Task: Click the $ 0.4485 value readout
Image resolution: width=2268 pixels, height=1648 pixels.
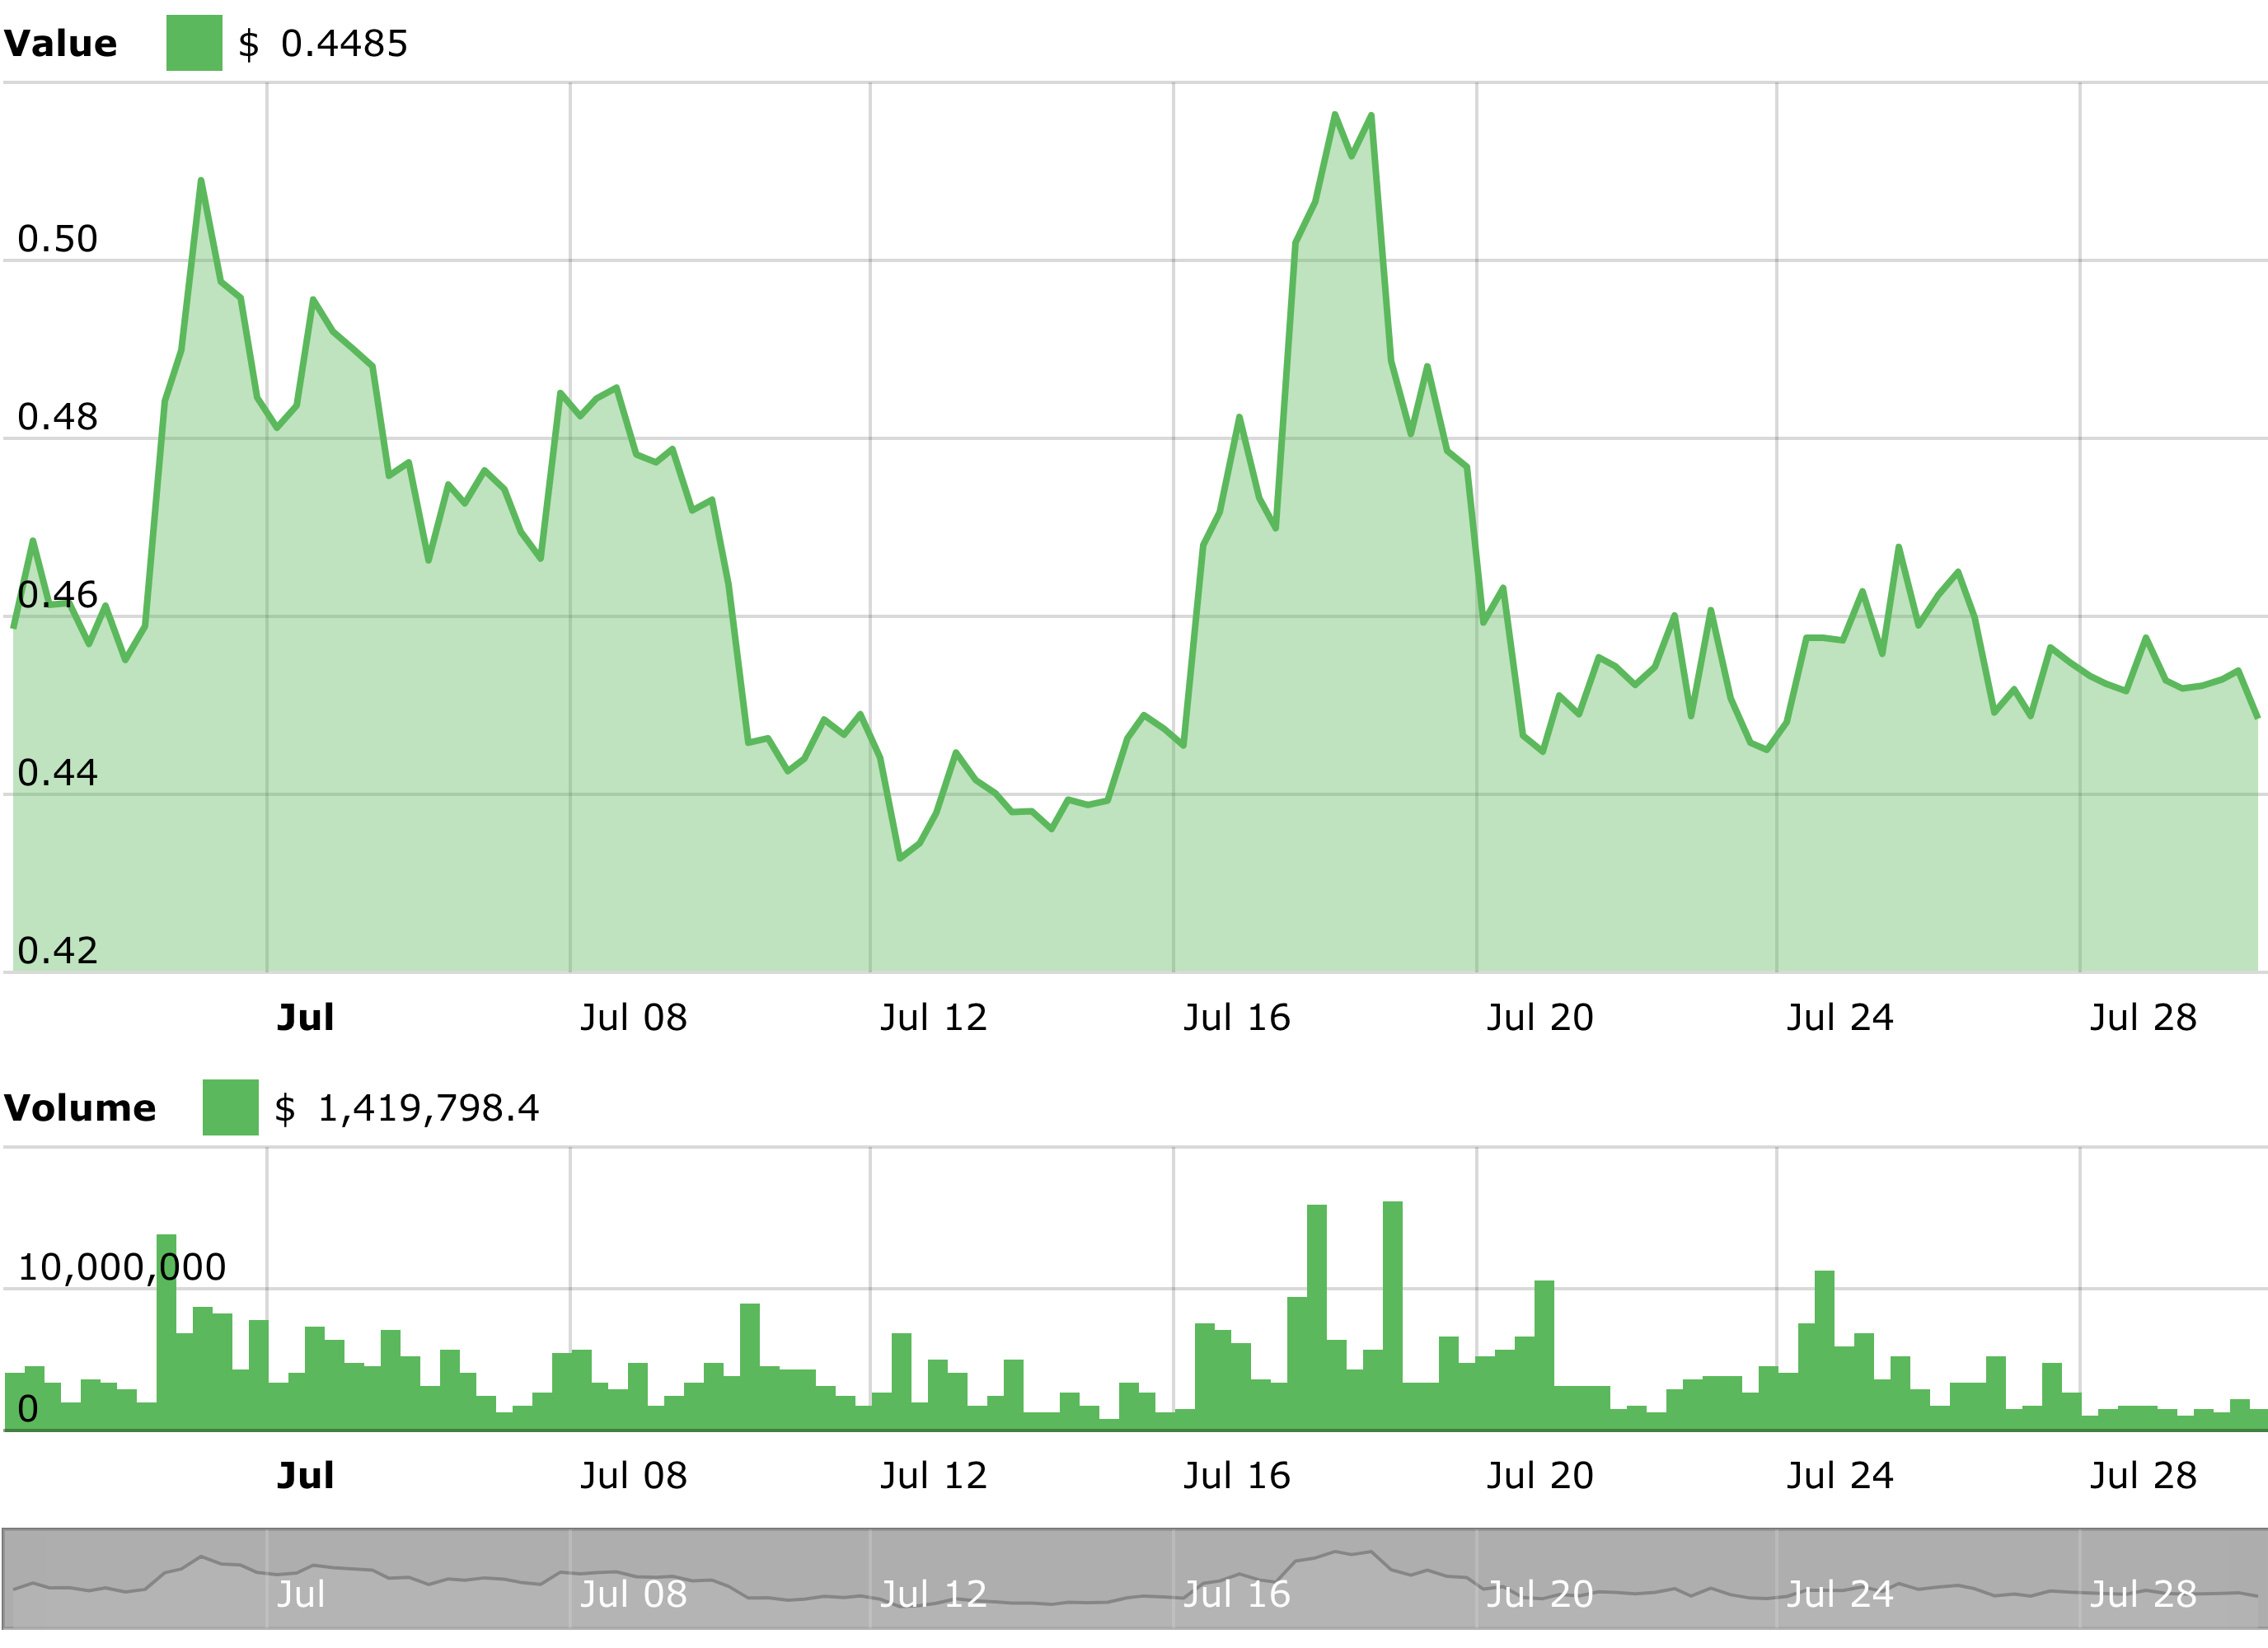Action: pyautogui.click(x=323, y=43)
